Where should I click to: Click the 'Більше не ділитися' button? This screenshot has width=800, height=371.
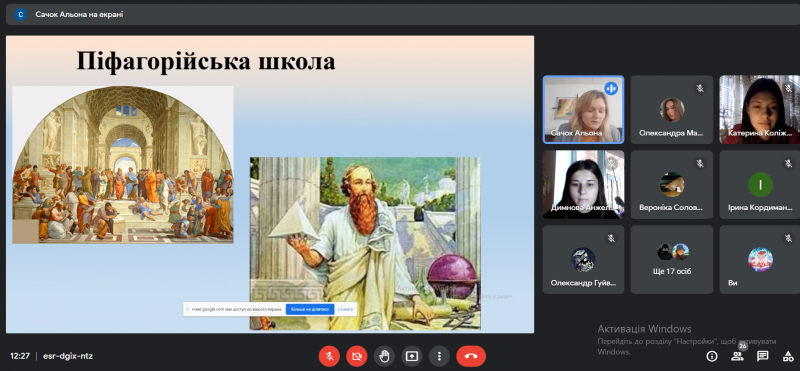pyautogui.click(x=310, y=309)
